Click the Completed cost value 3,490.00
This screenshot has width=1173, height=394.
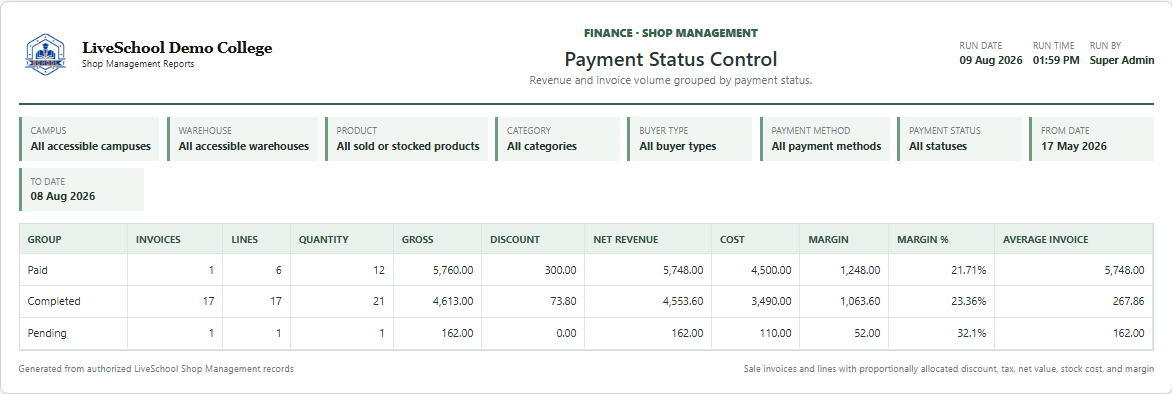coord(771,301)
